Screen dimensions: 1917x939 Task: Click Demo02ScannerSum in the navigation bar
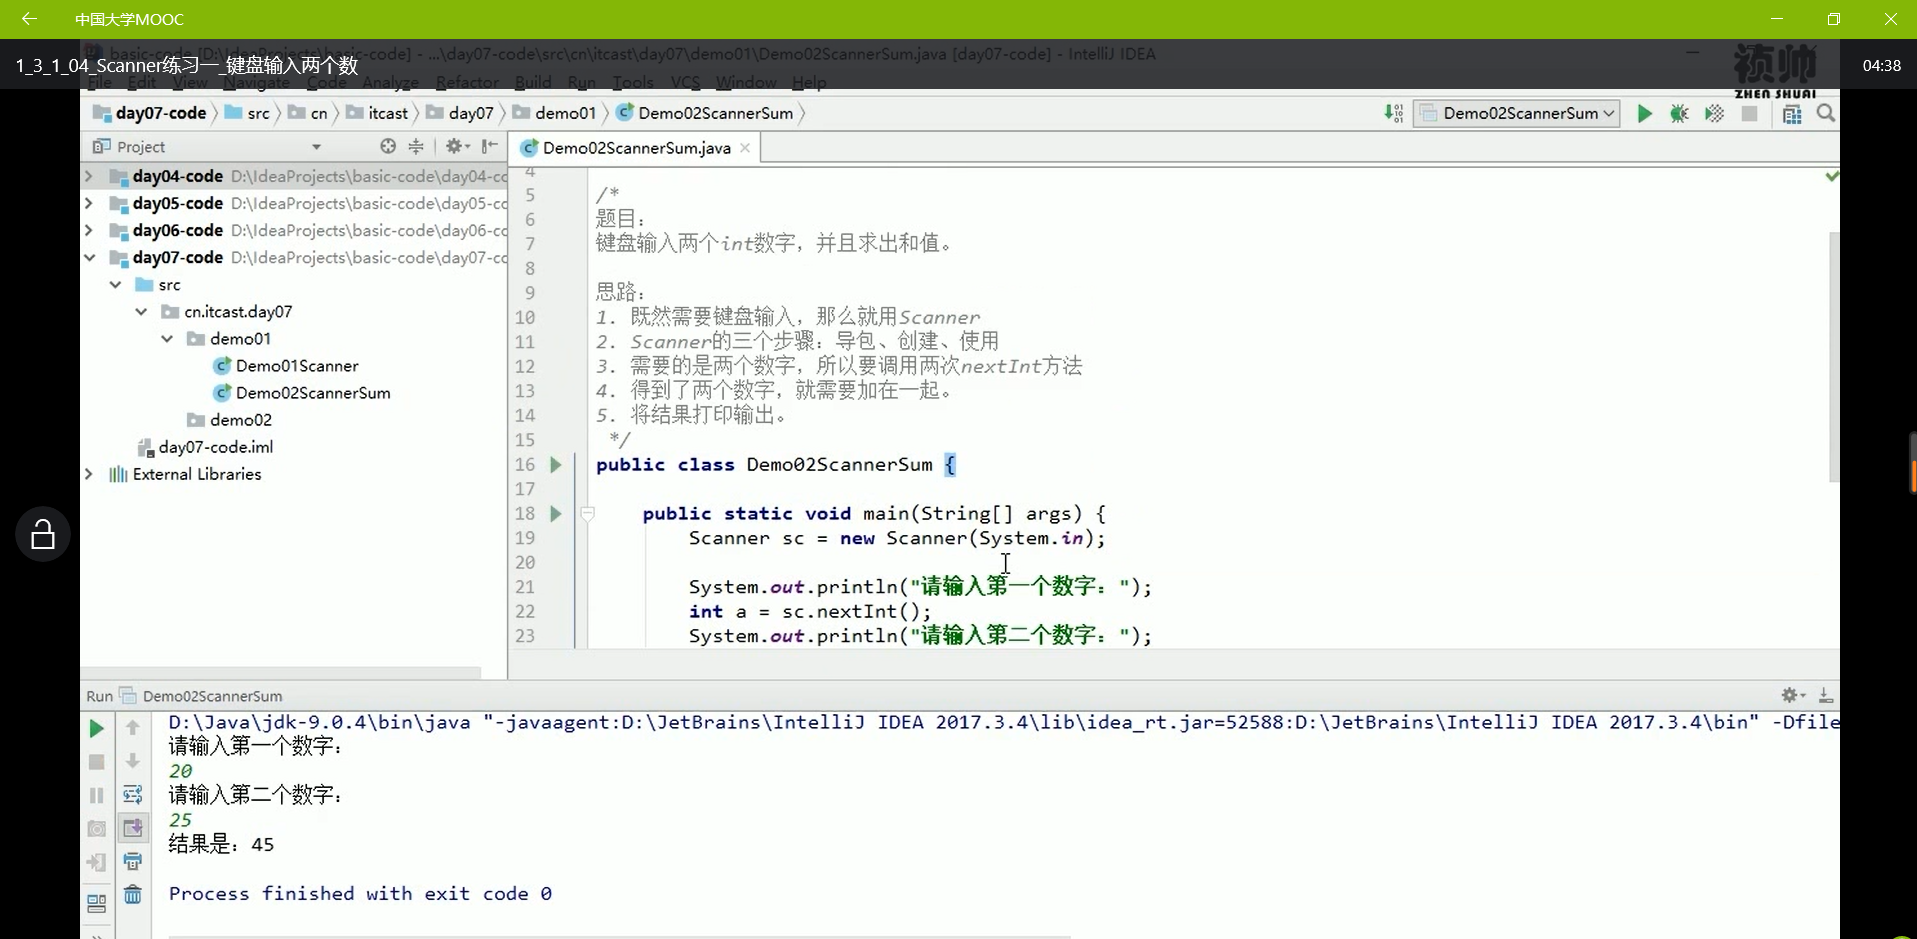pos(705,113)
